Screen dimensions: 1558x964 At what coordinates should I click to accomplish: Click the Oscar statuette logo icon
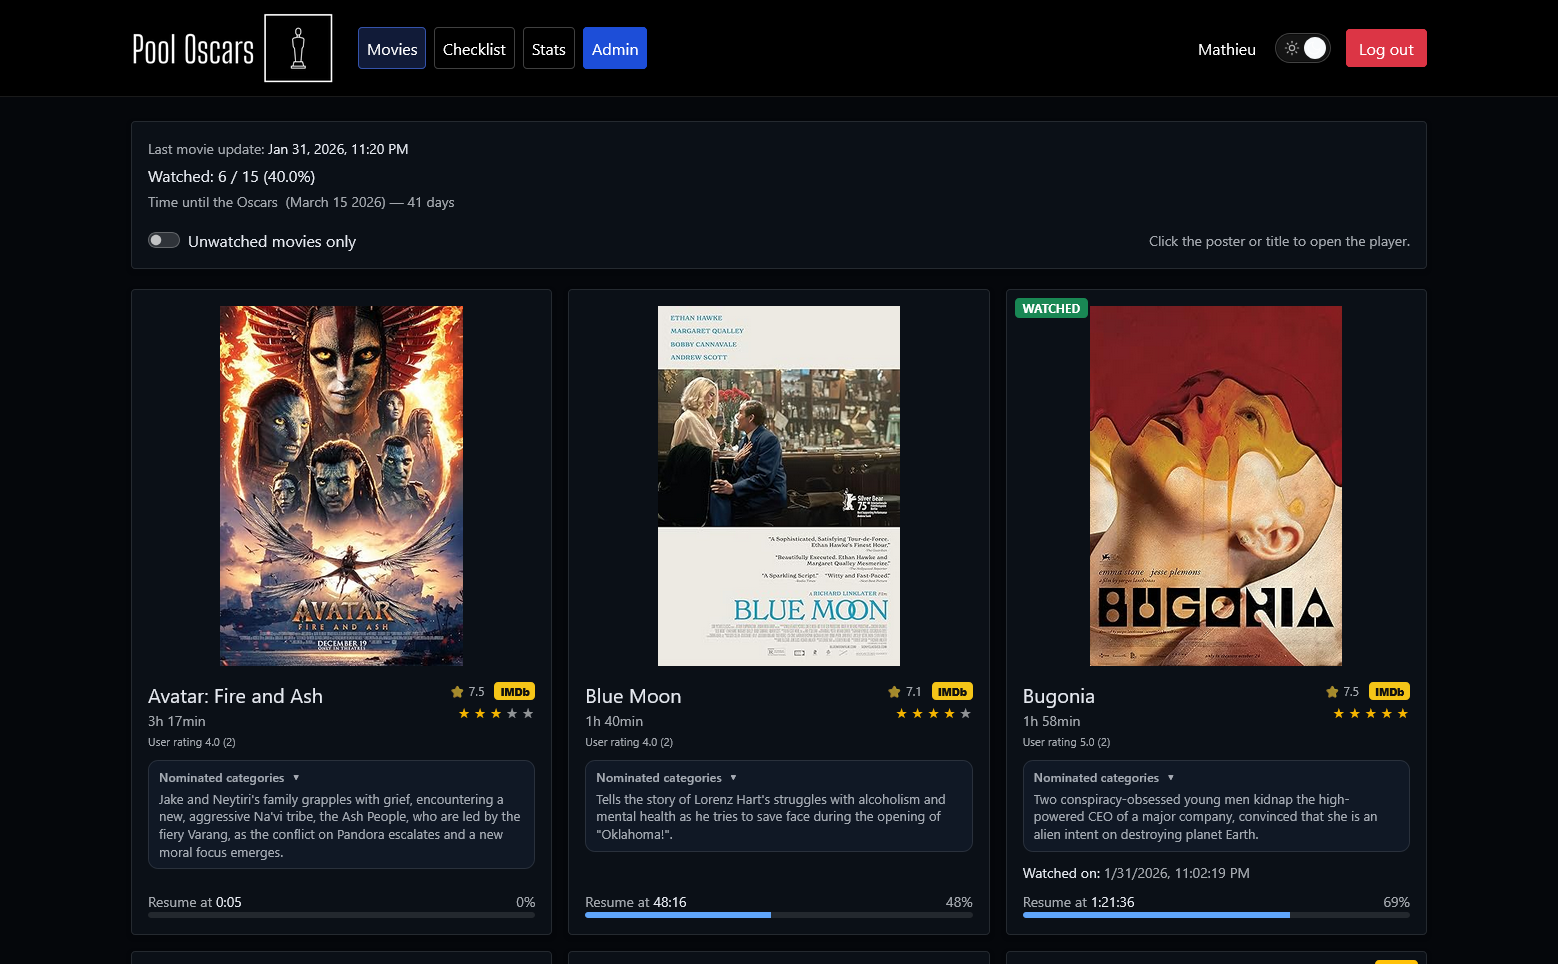point(298,48)
